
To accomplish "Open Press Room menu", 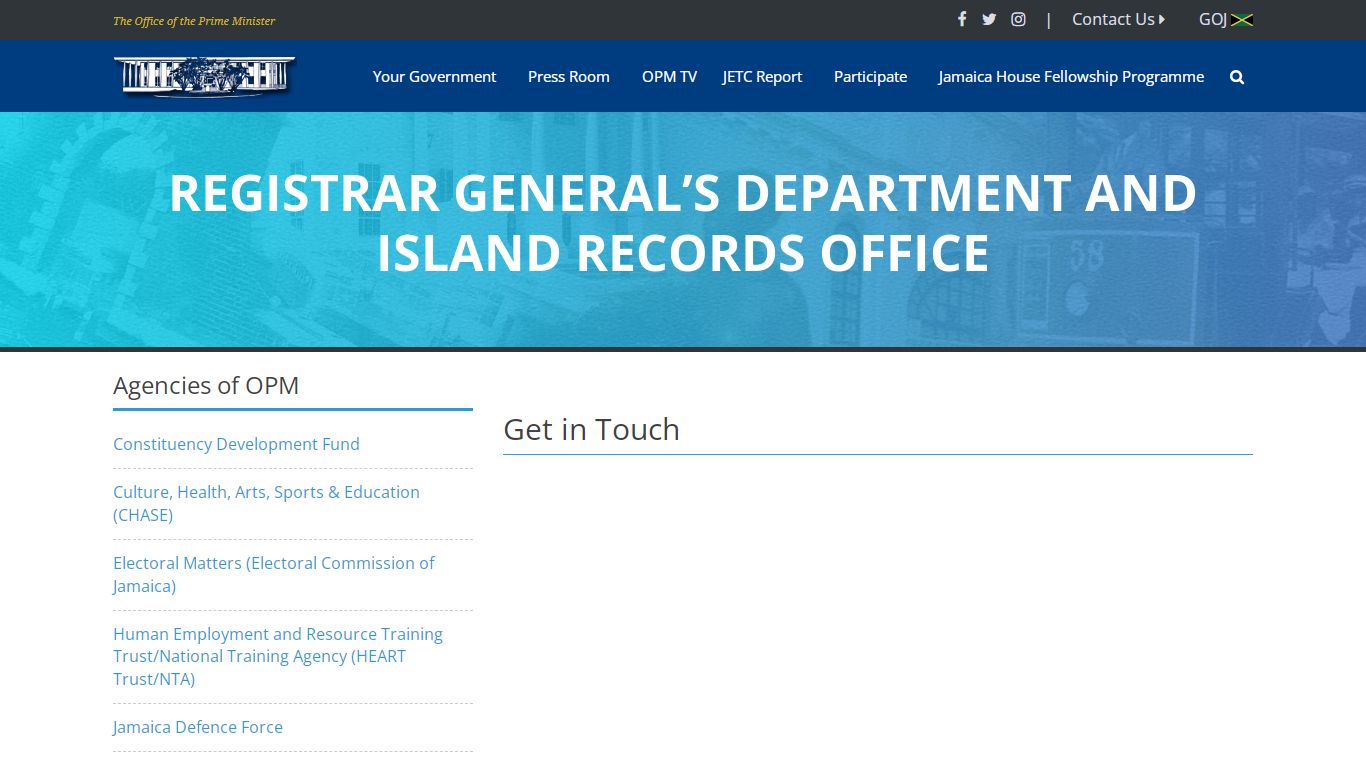I will 569,77.
